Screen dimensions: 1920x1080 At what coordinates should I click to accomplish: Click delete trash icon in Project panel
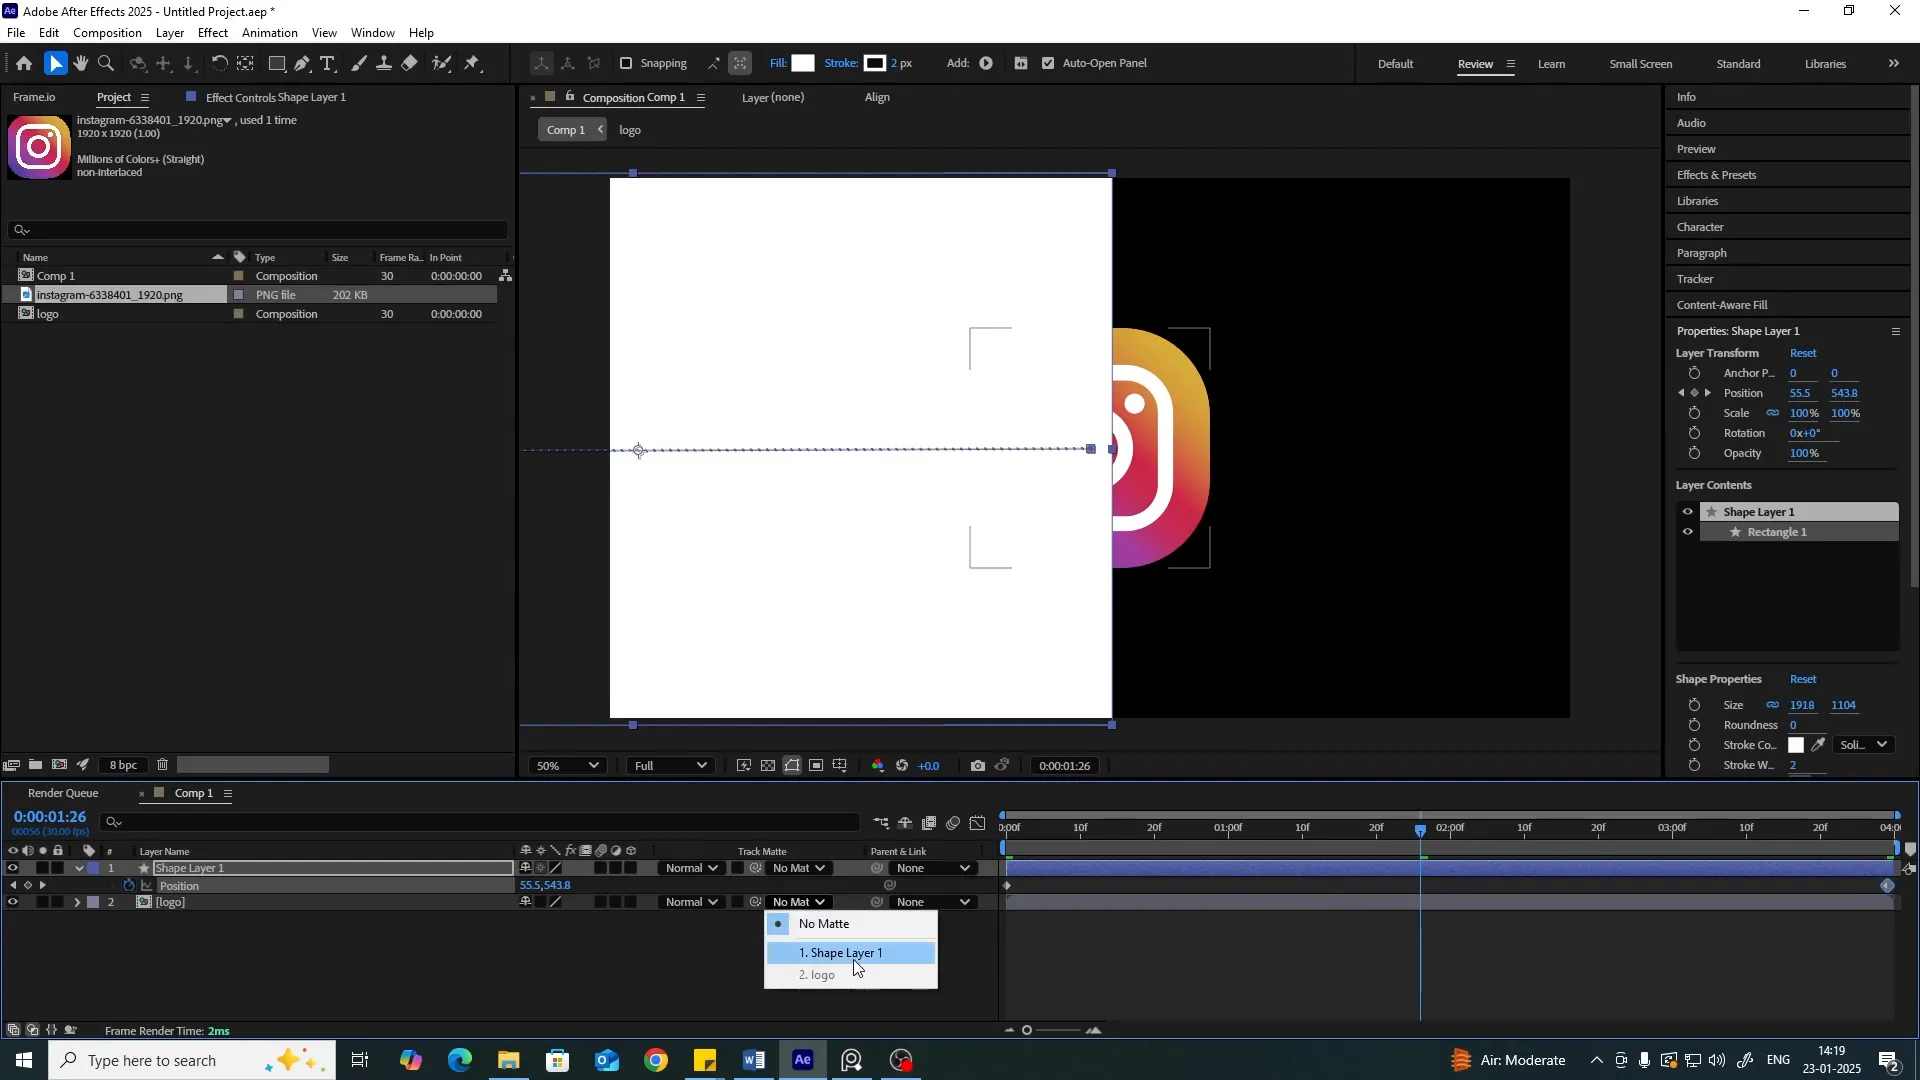pyautogui.click(x=162, y=765)
